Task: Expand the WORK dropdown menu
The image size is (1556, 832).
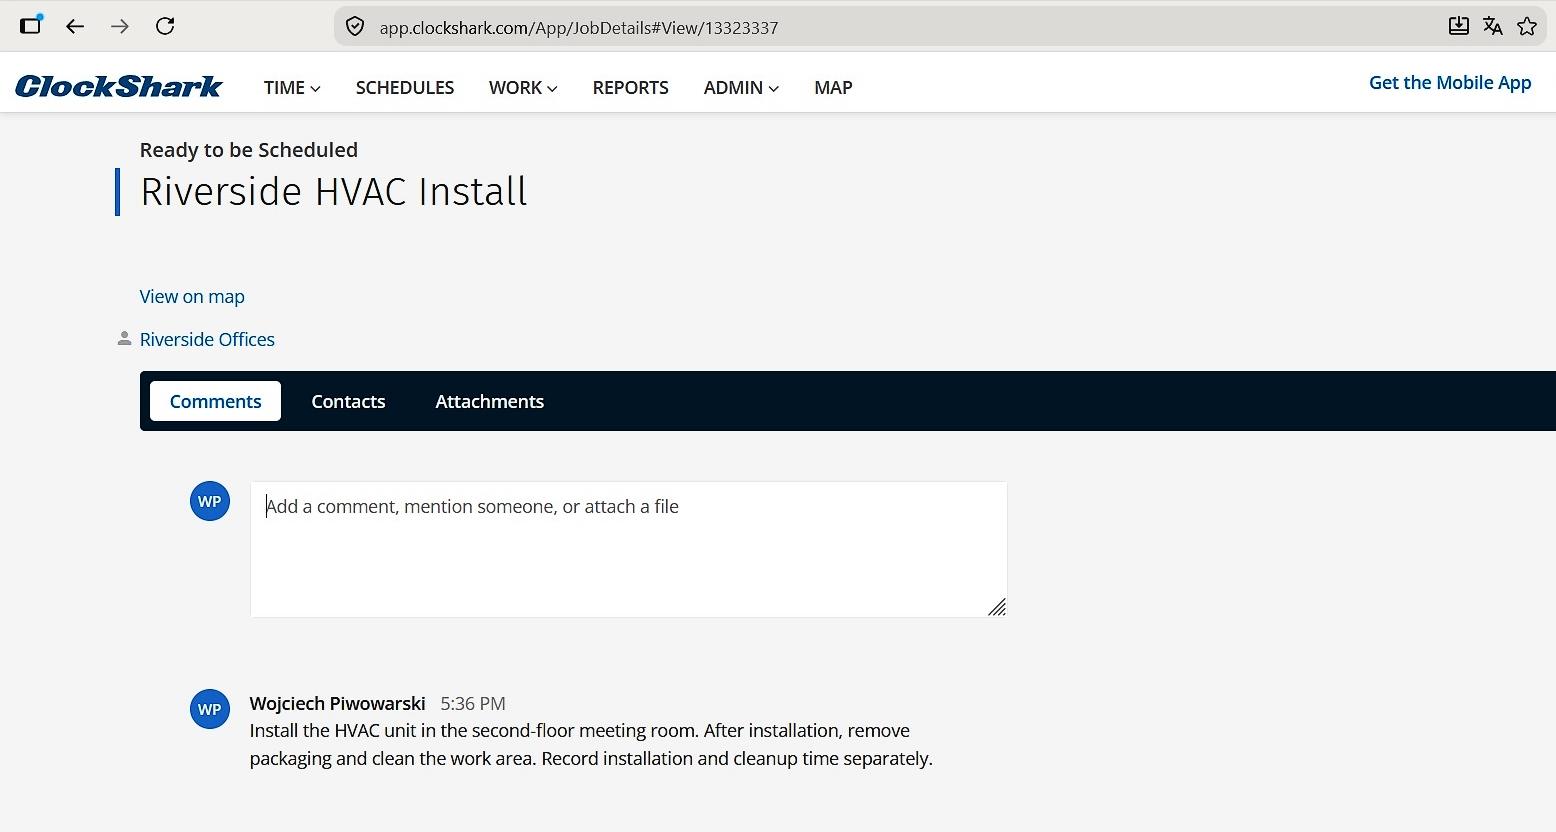Action: click(523, 88)
